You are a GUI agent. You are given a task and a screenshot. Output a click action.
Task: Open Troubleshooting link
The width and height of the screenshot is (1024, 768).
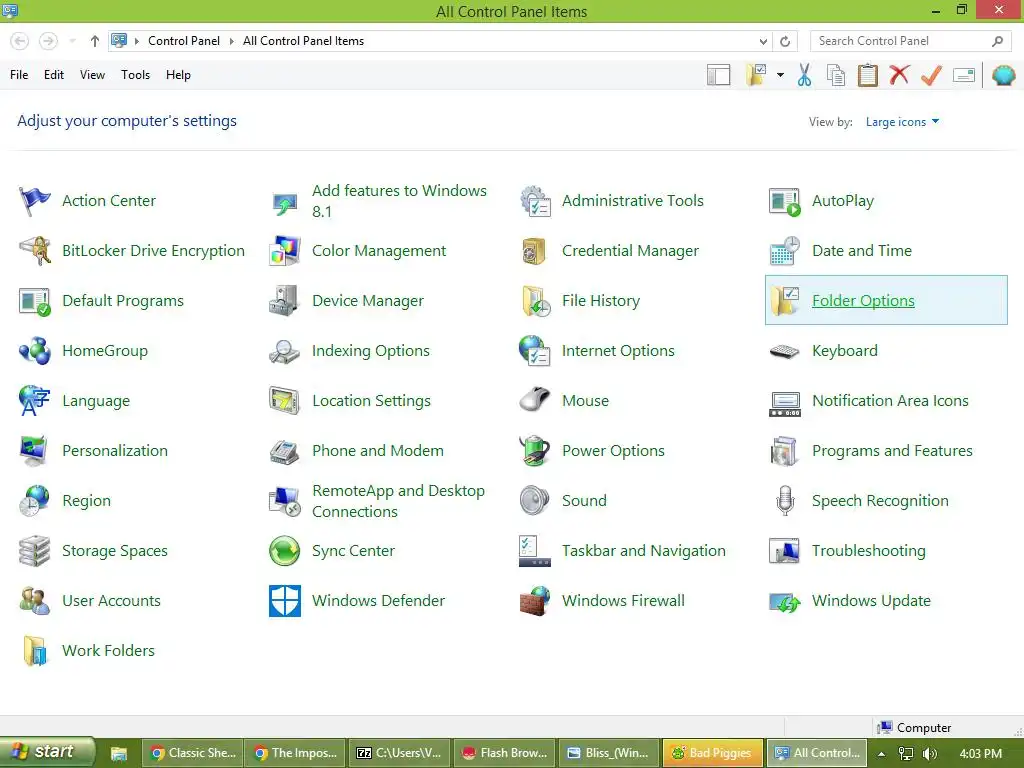[869, 551]
